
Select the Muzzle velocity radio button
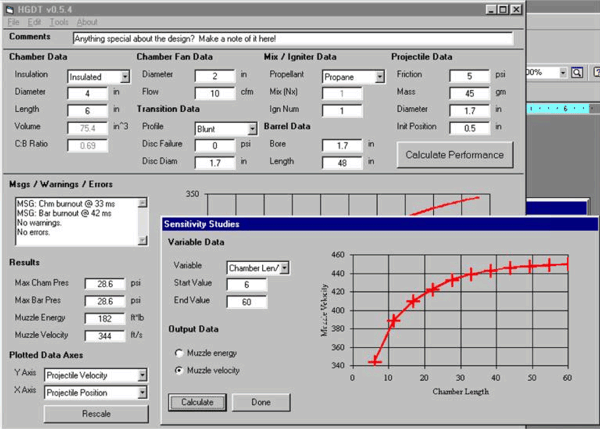point(179,371)
